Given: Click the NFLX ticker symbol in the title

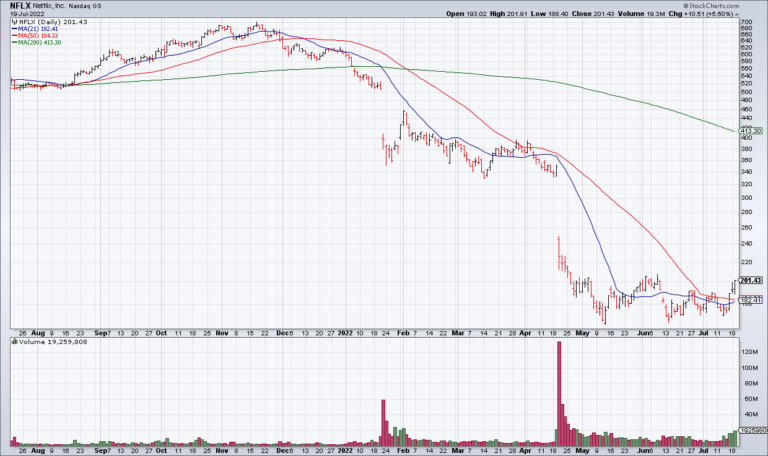Looking at the screenshot, I should tap(20, 6).
